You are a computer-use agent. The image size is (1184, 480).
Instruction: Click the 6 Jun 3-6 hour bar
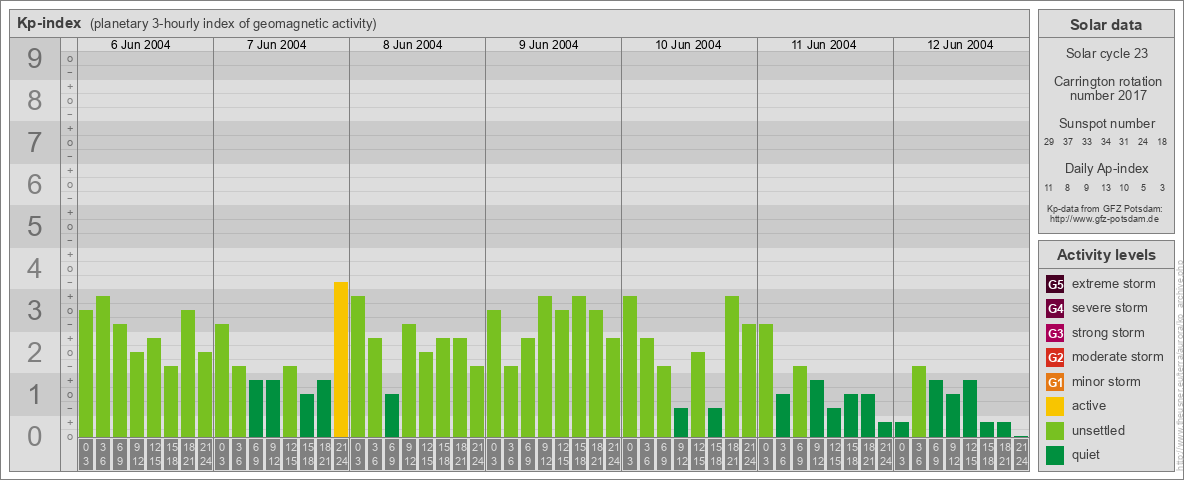coord(103,367)
